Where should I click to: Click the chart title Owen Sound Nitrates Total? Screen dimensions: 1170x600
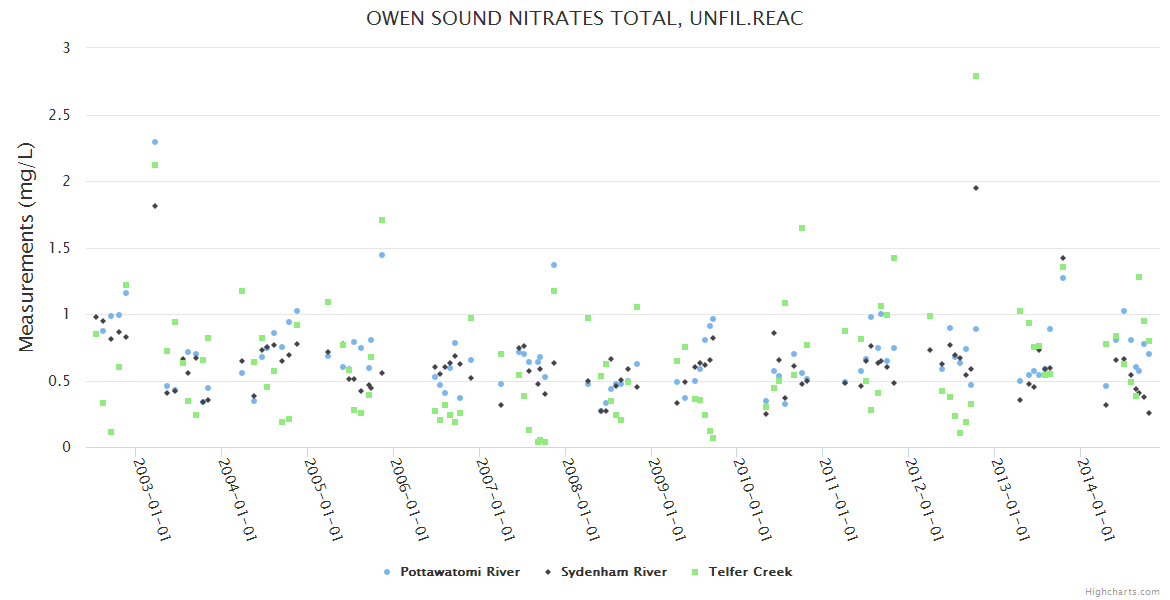click(585, 19)
